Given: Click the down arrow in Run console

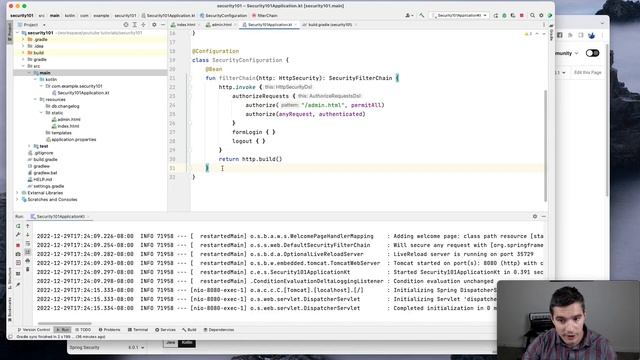Looking at the screenshot, I should [28, 235].
